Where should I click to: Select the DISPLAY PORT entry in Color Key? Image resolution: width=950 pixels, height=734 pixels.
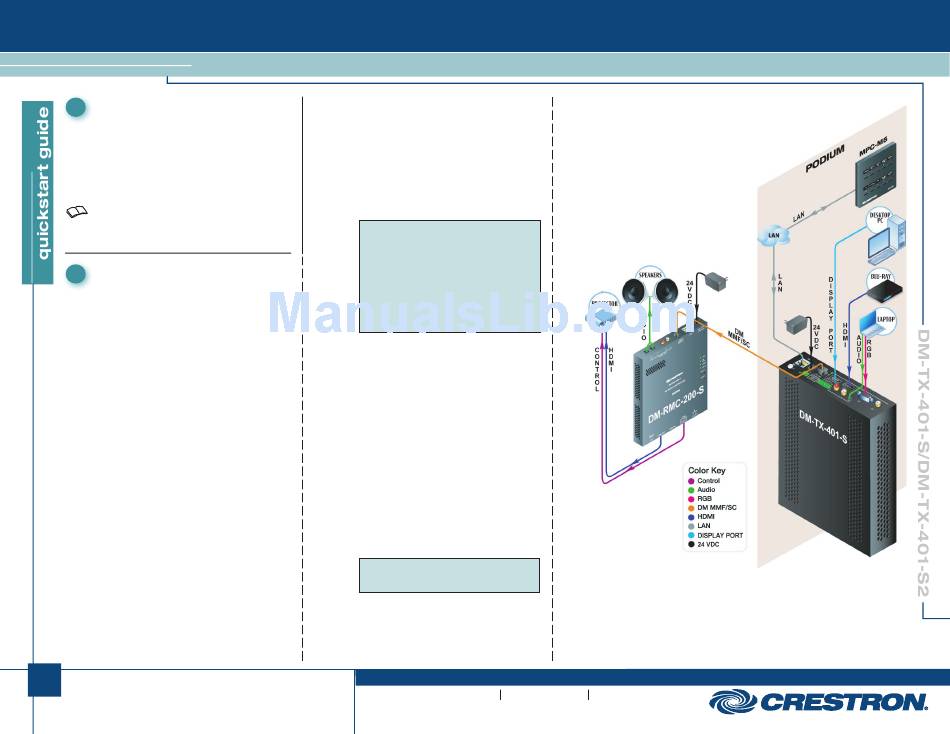(x=716, y=535)
